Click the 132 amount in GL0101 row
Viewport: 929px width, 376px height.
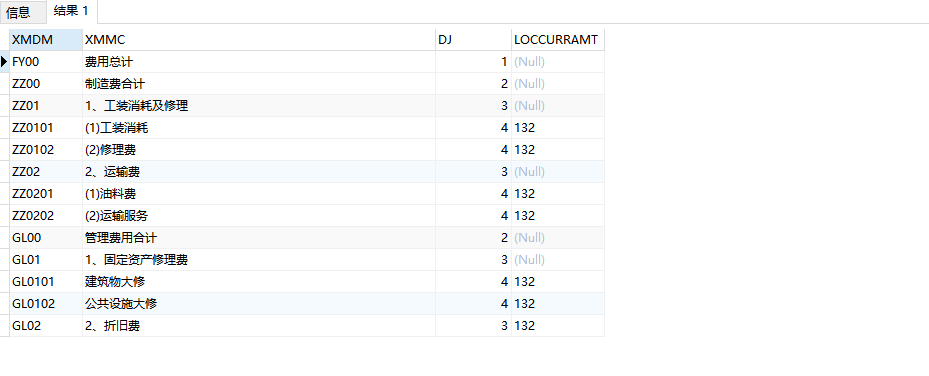[558, 281]
